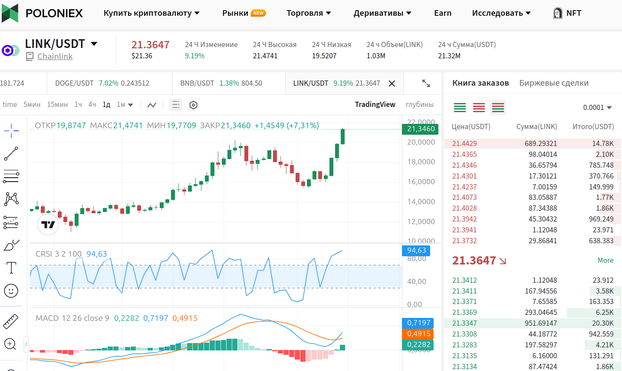Select the trend line drawing tool
Viewport: 622px width, 371px height.
click(x=11, y=154)
